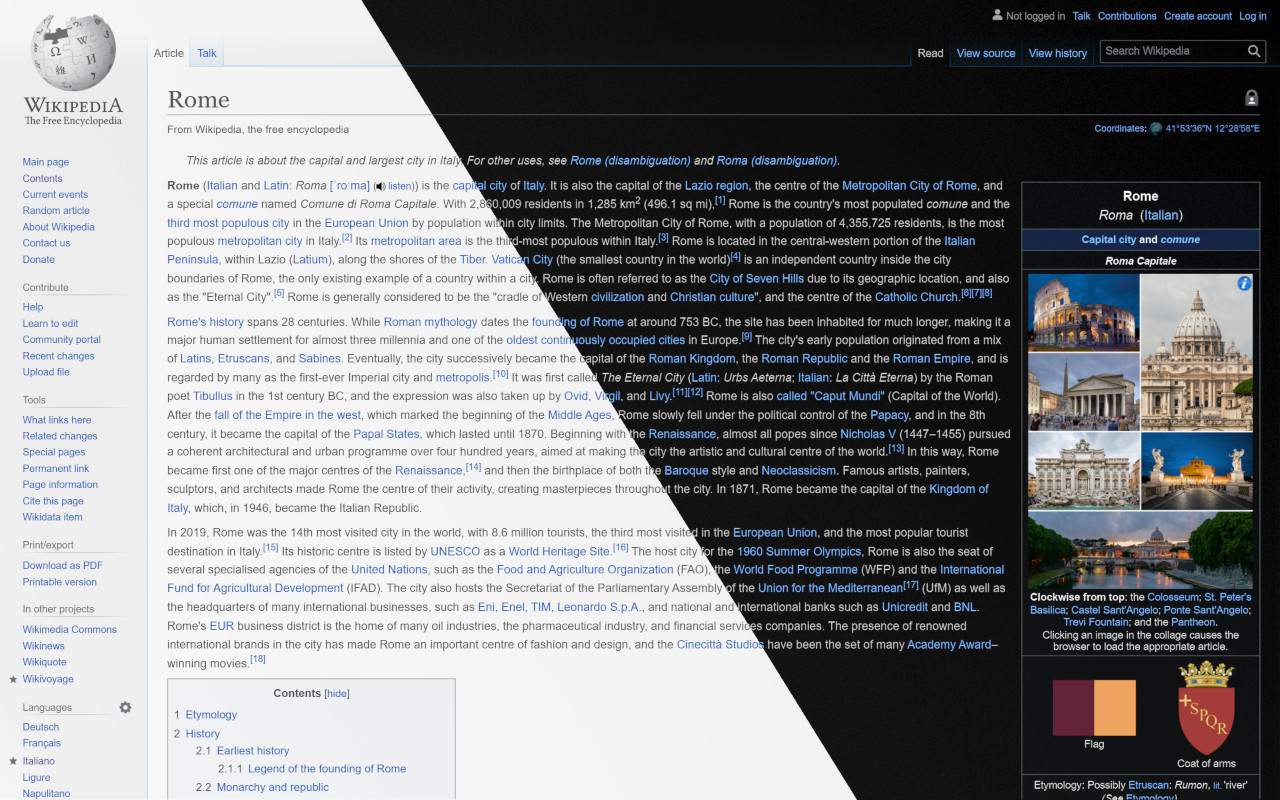
Task: Click the Log in link
Action: pos(1253,16)
